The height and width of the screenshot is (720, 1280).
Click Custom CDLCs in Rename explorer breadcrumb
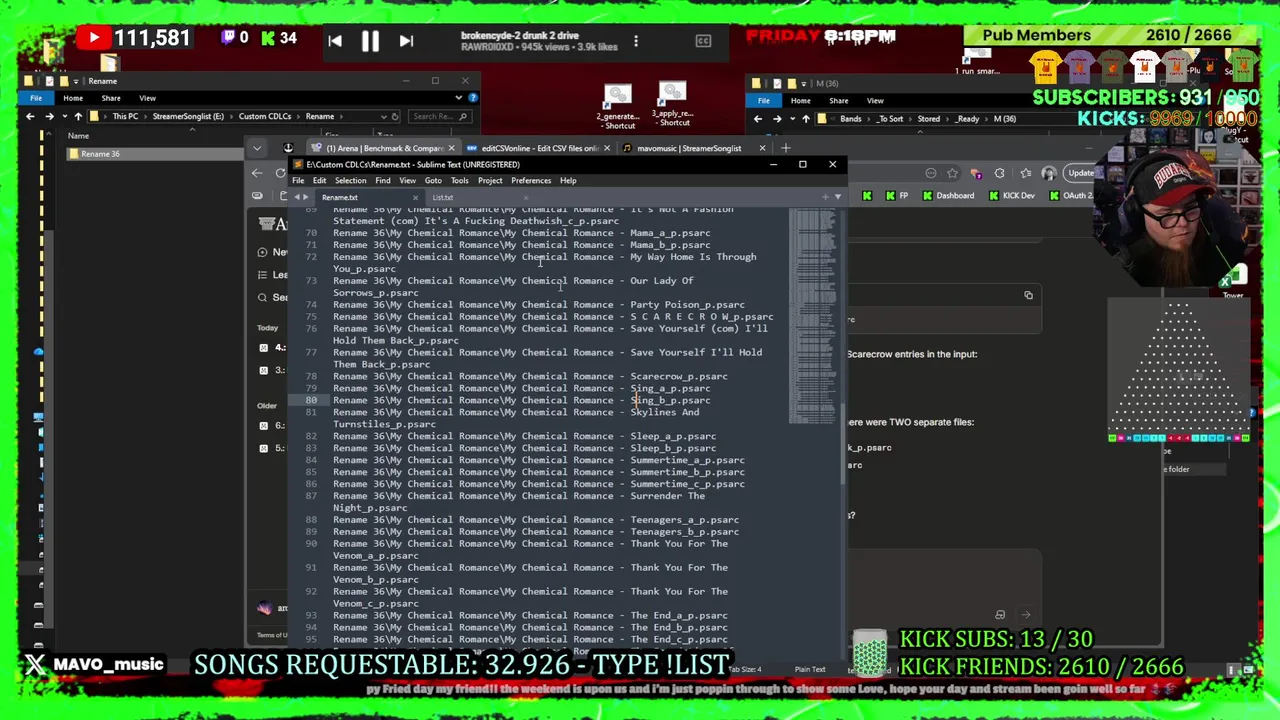click(265, 116)
